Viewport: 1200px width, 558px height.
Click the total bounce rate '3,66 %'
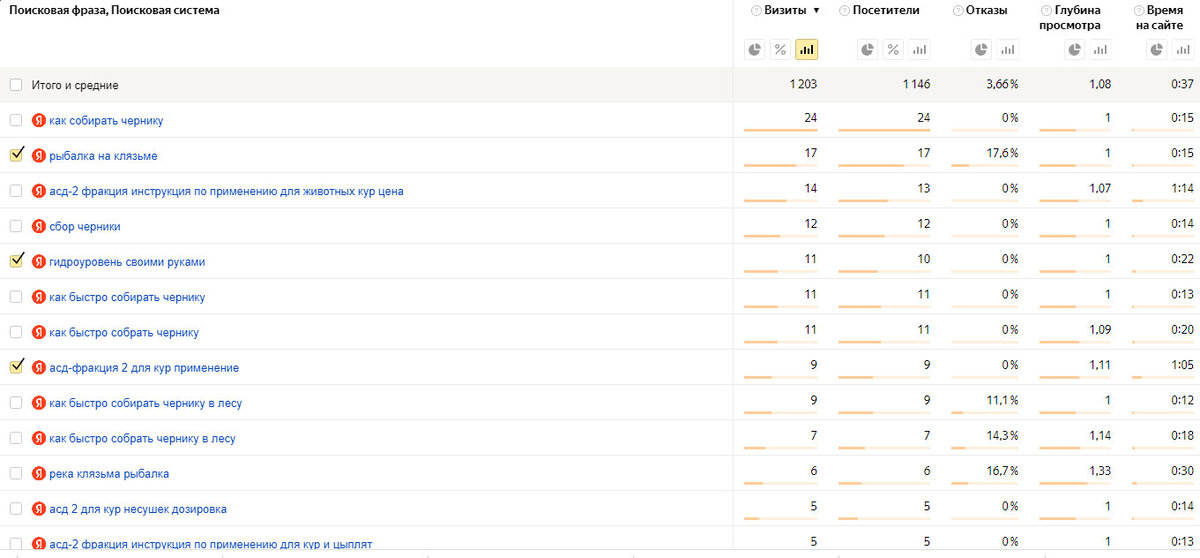coord(1002,85)
